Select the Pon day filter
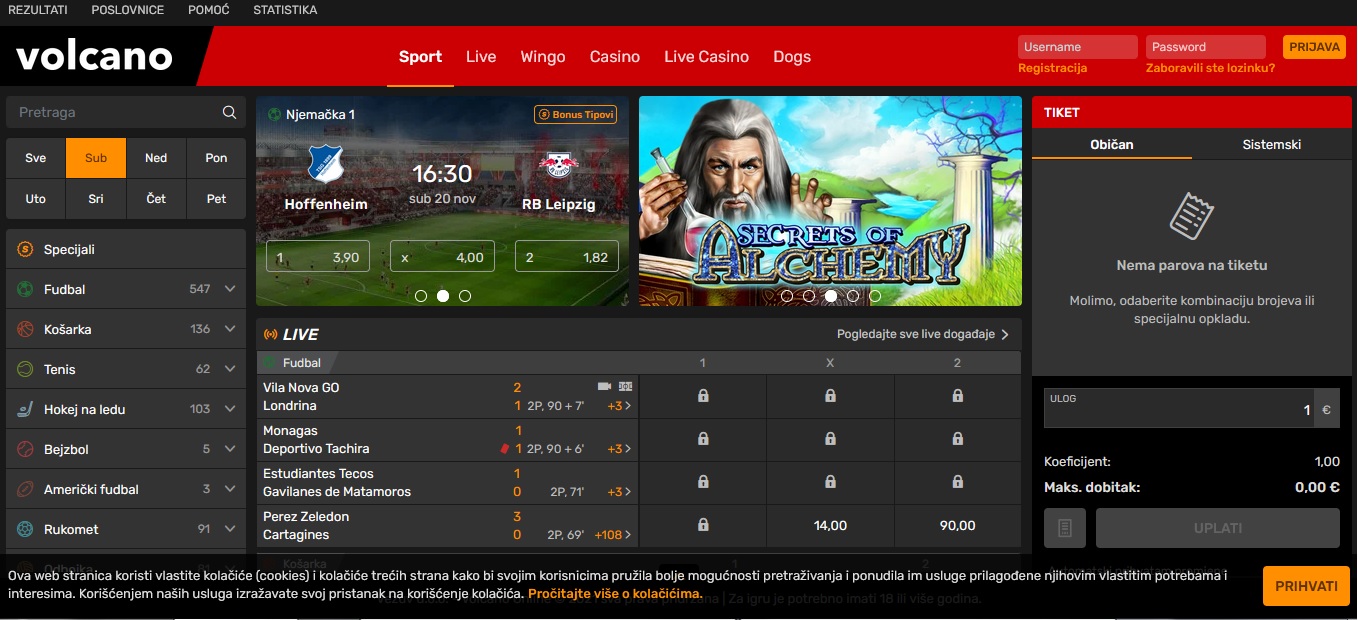Viewport: 1358px width, 620px height. click(216, 158)
